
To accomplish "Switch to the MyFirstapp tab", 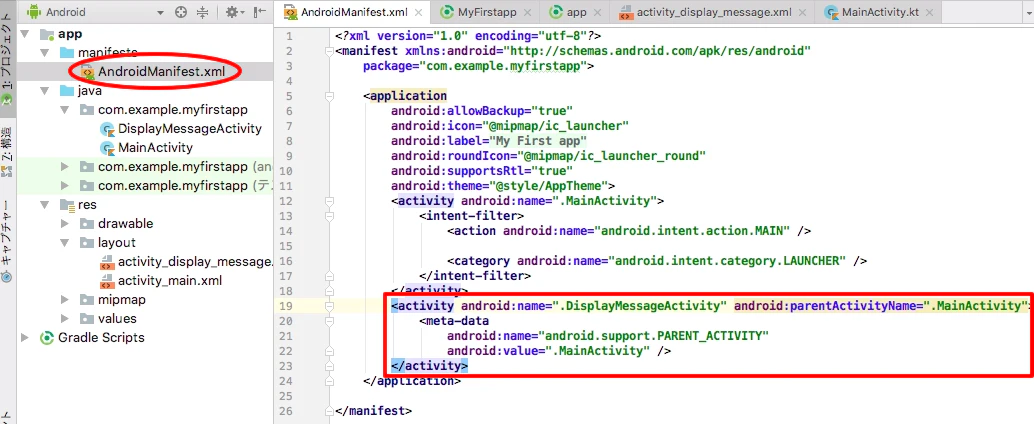I will 484,13.
